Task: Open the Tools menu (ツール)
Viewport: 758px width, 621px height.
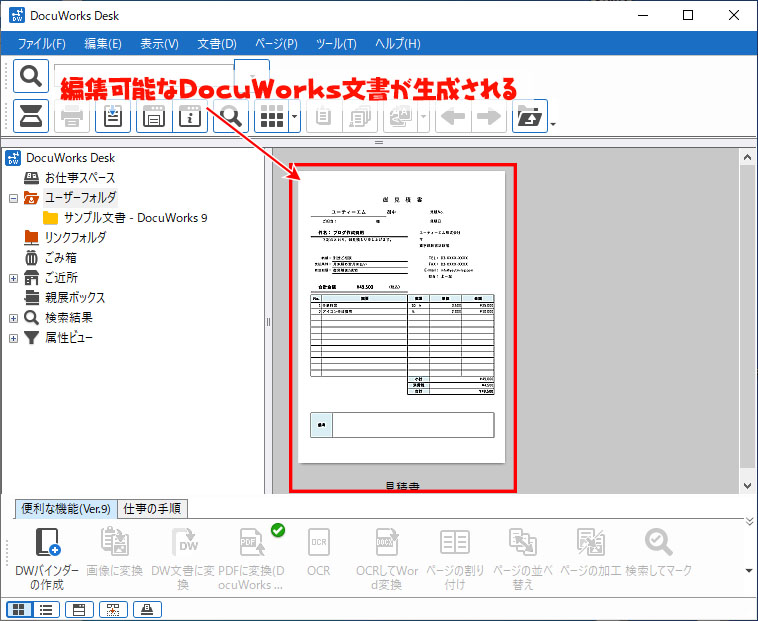Action: pos(336,43)
